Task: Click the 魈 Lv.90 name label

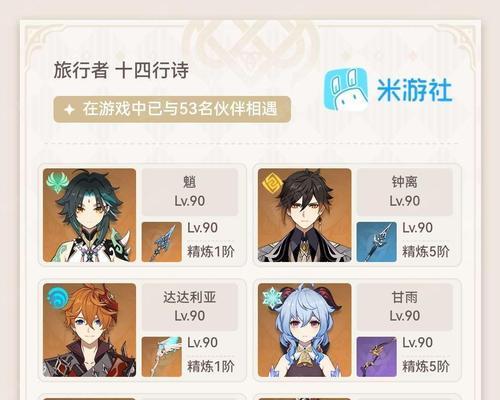Action: (190, 192)
